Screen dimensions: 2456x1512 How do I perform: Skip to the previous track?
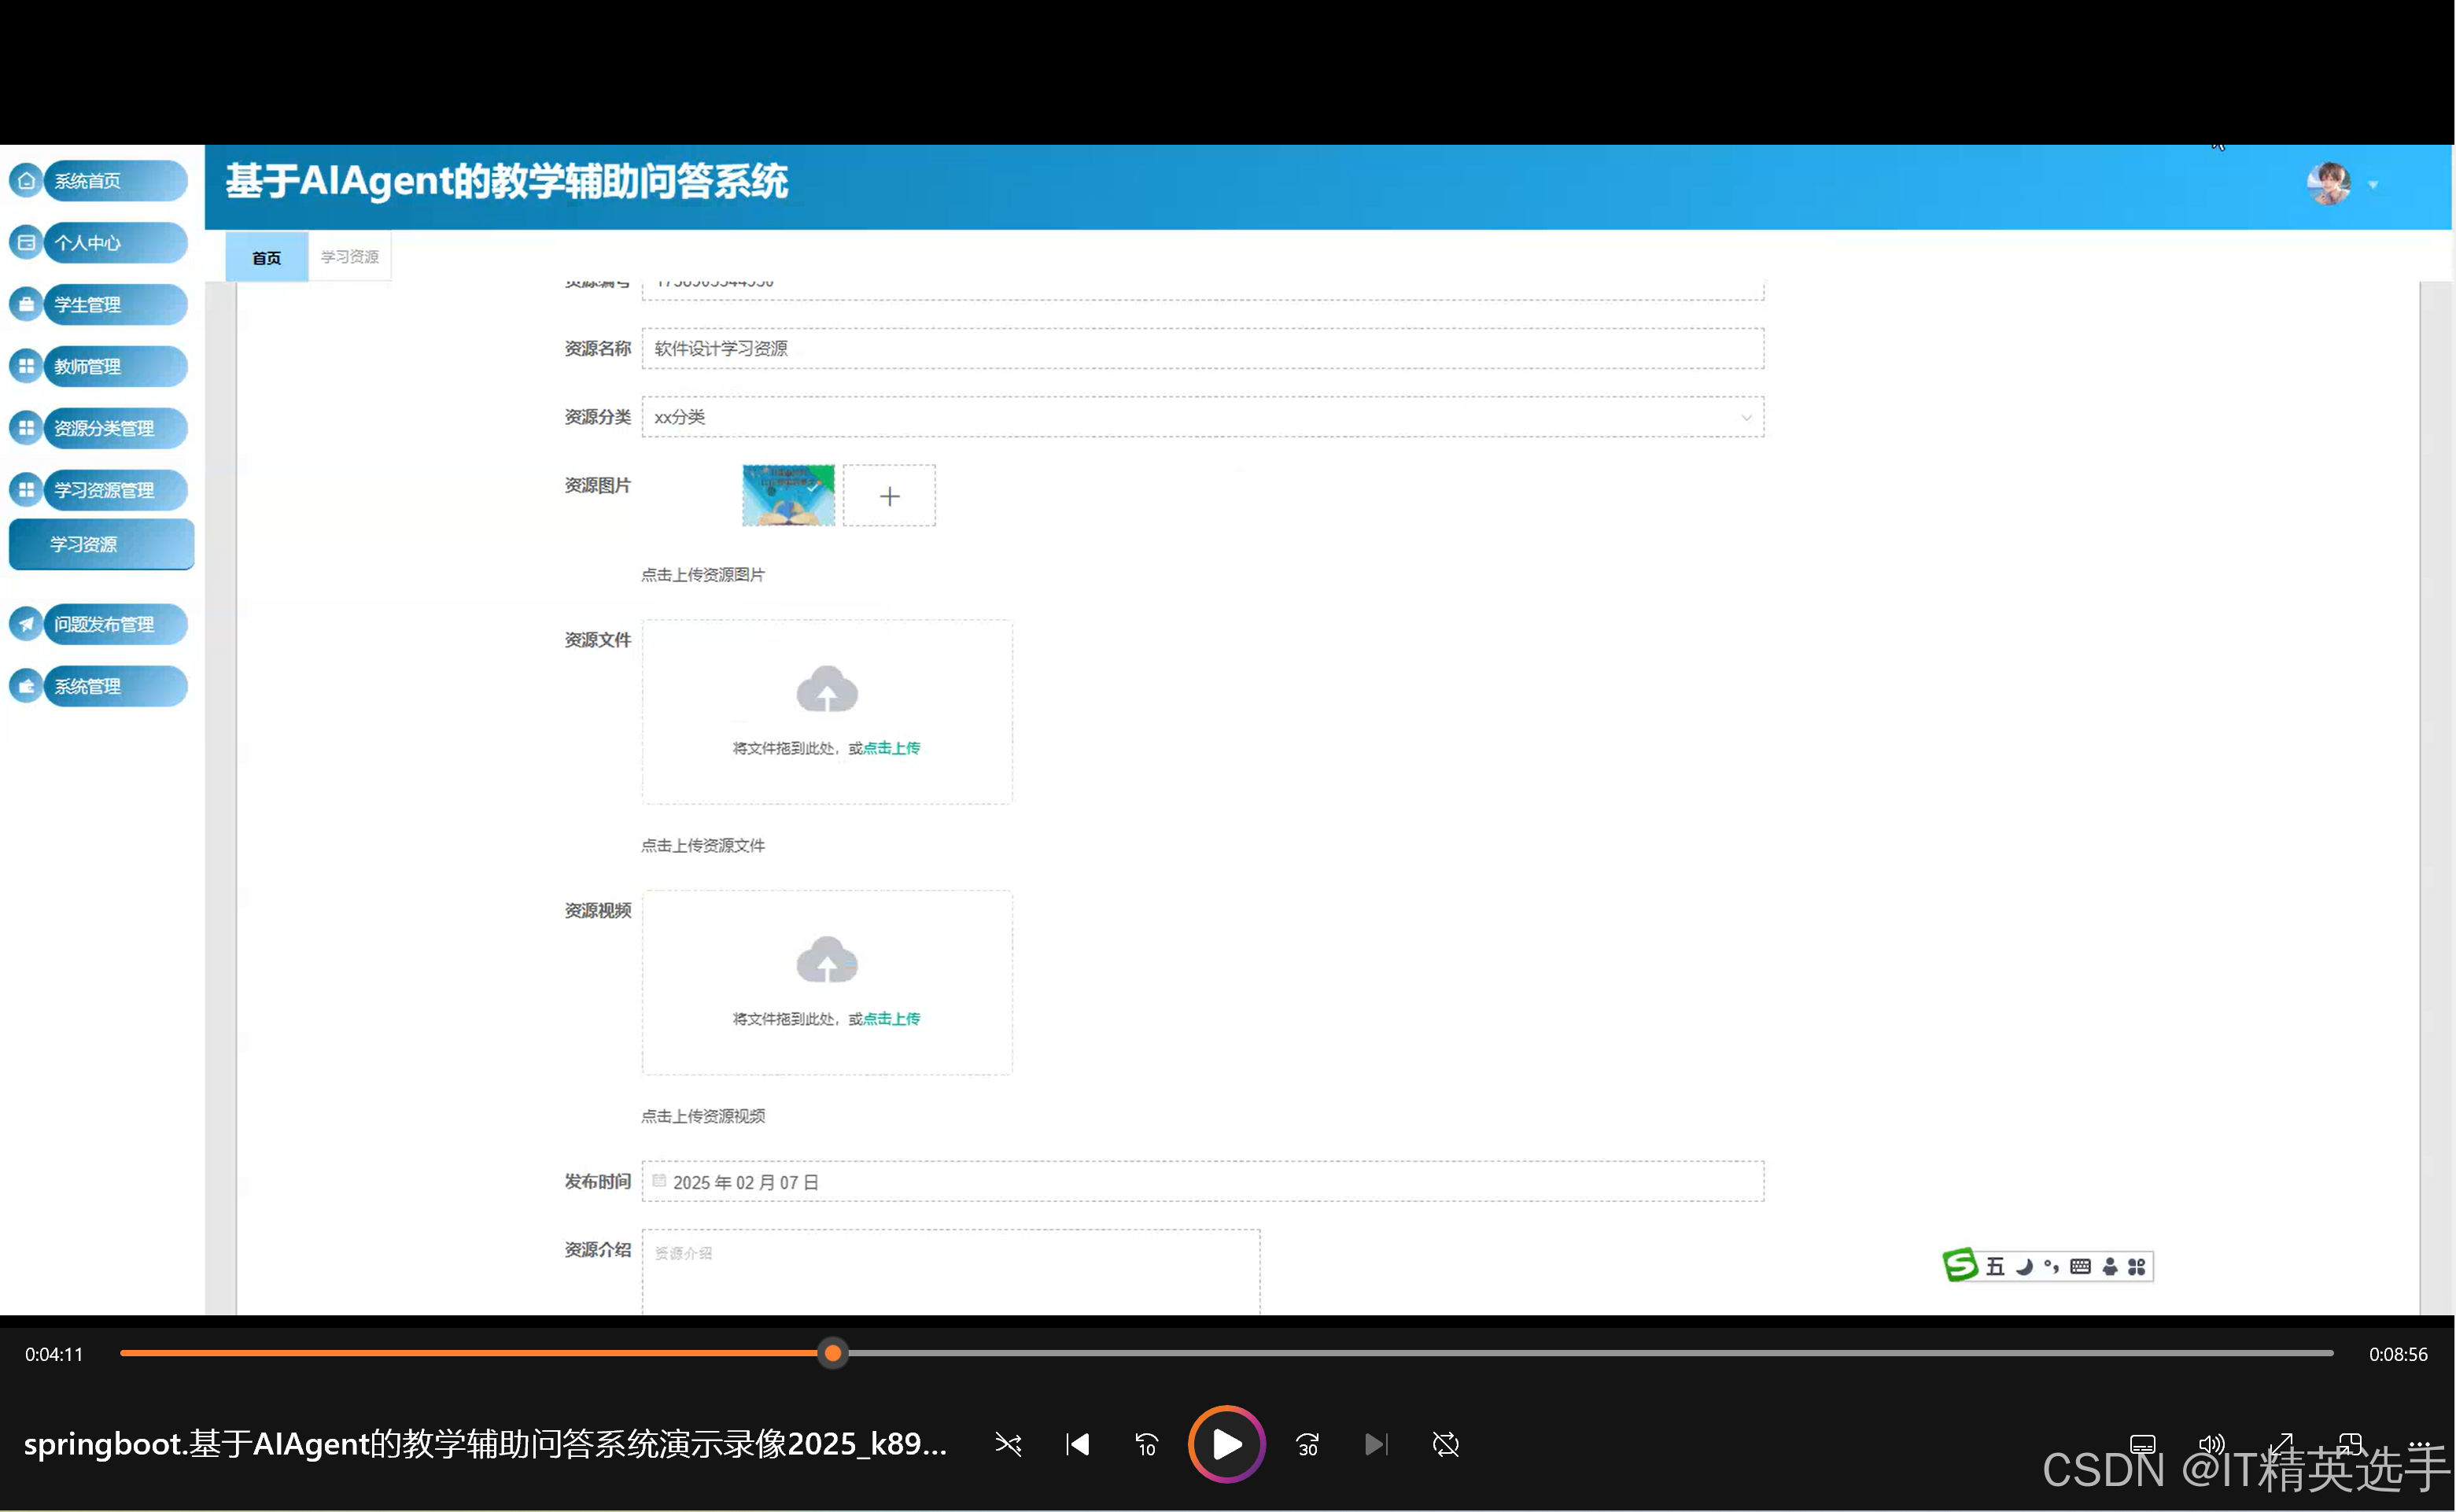(x=1077, y=1445)
